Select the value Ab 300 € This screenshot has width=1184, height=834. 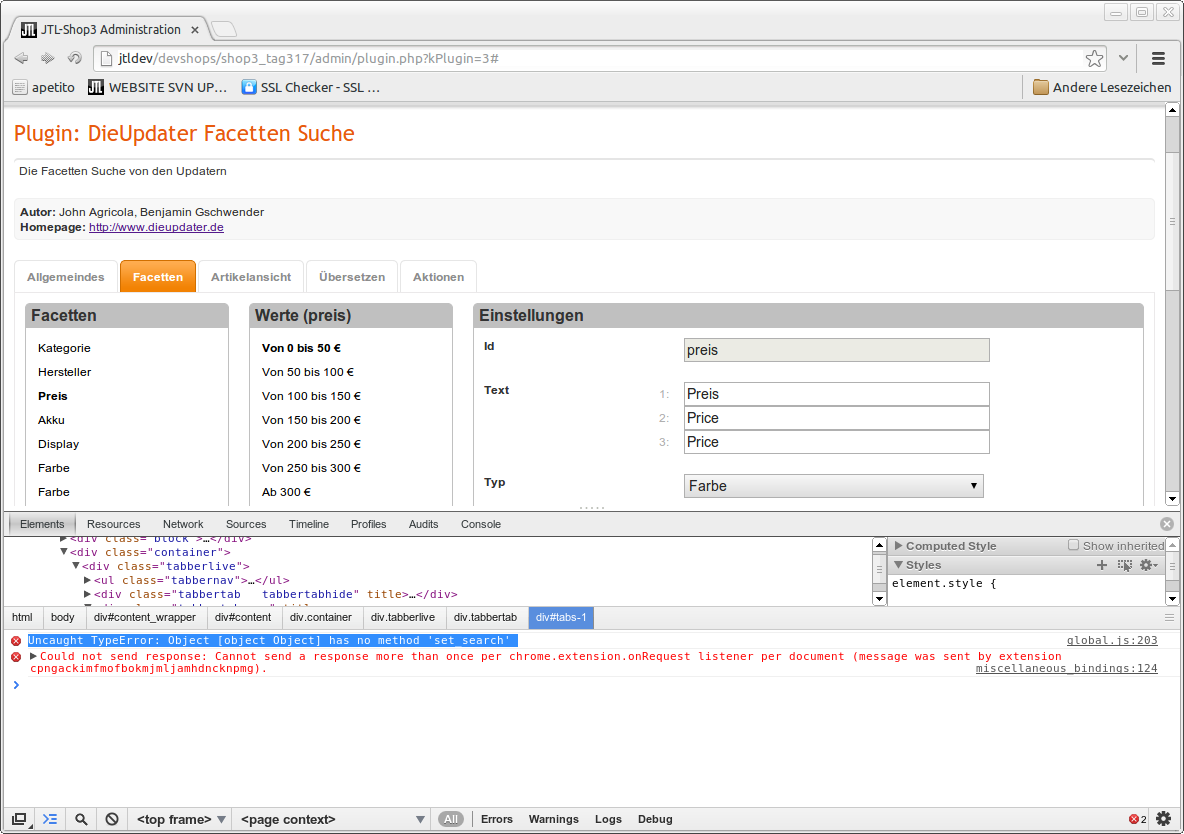click(286, 493)
